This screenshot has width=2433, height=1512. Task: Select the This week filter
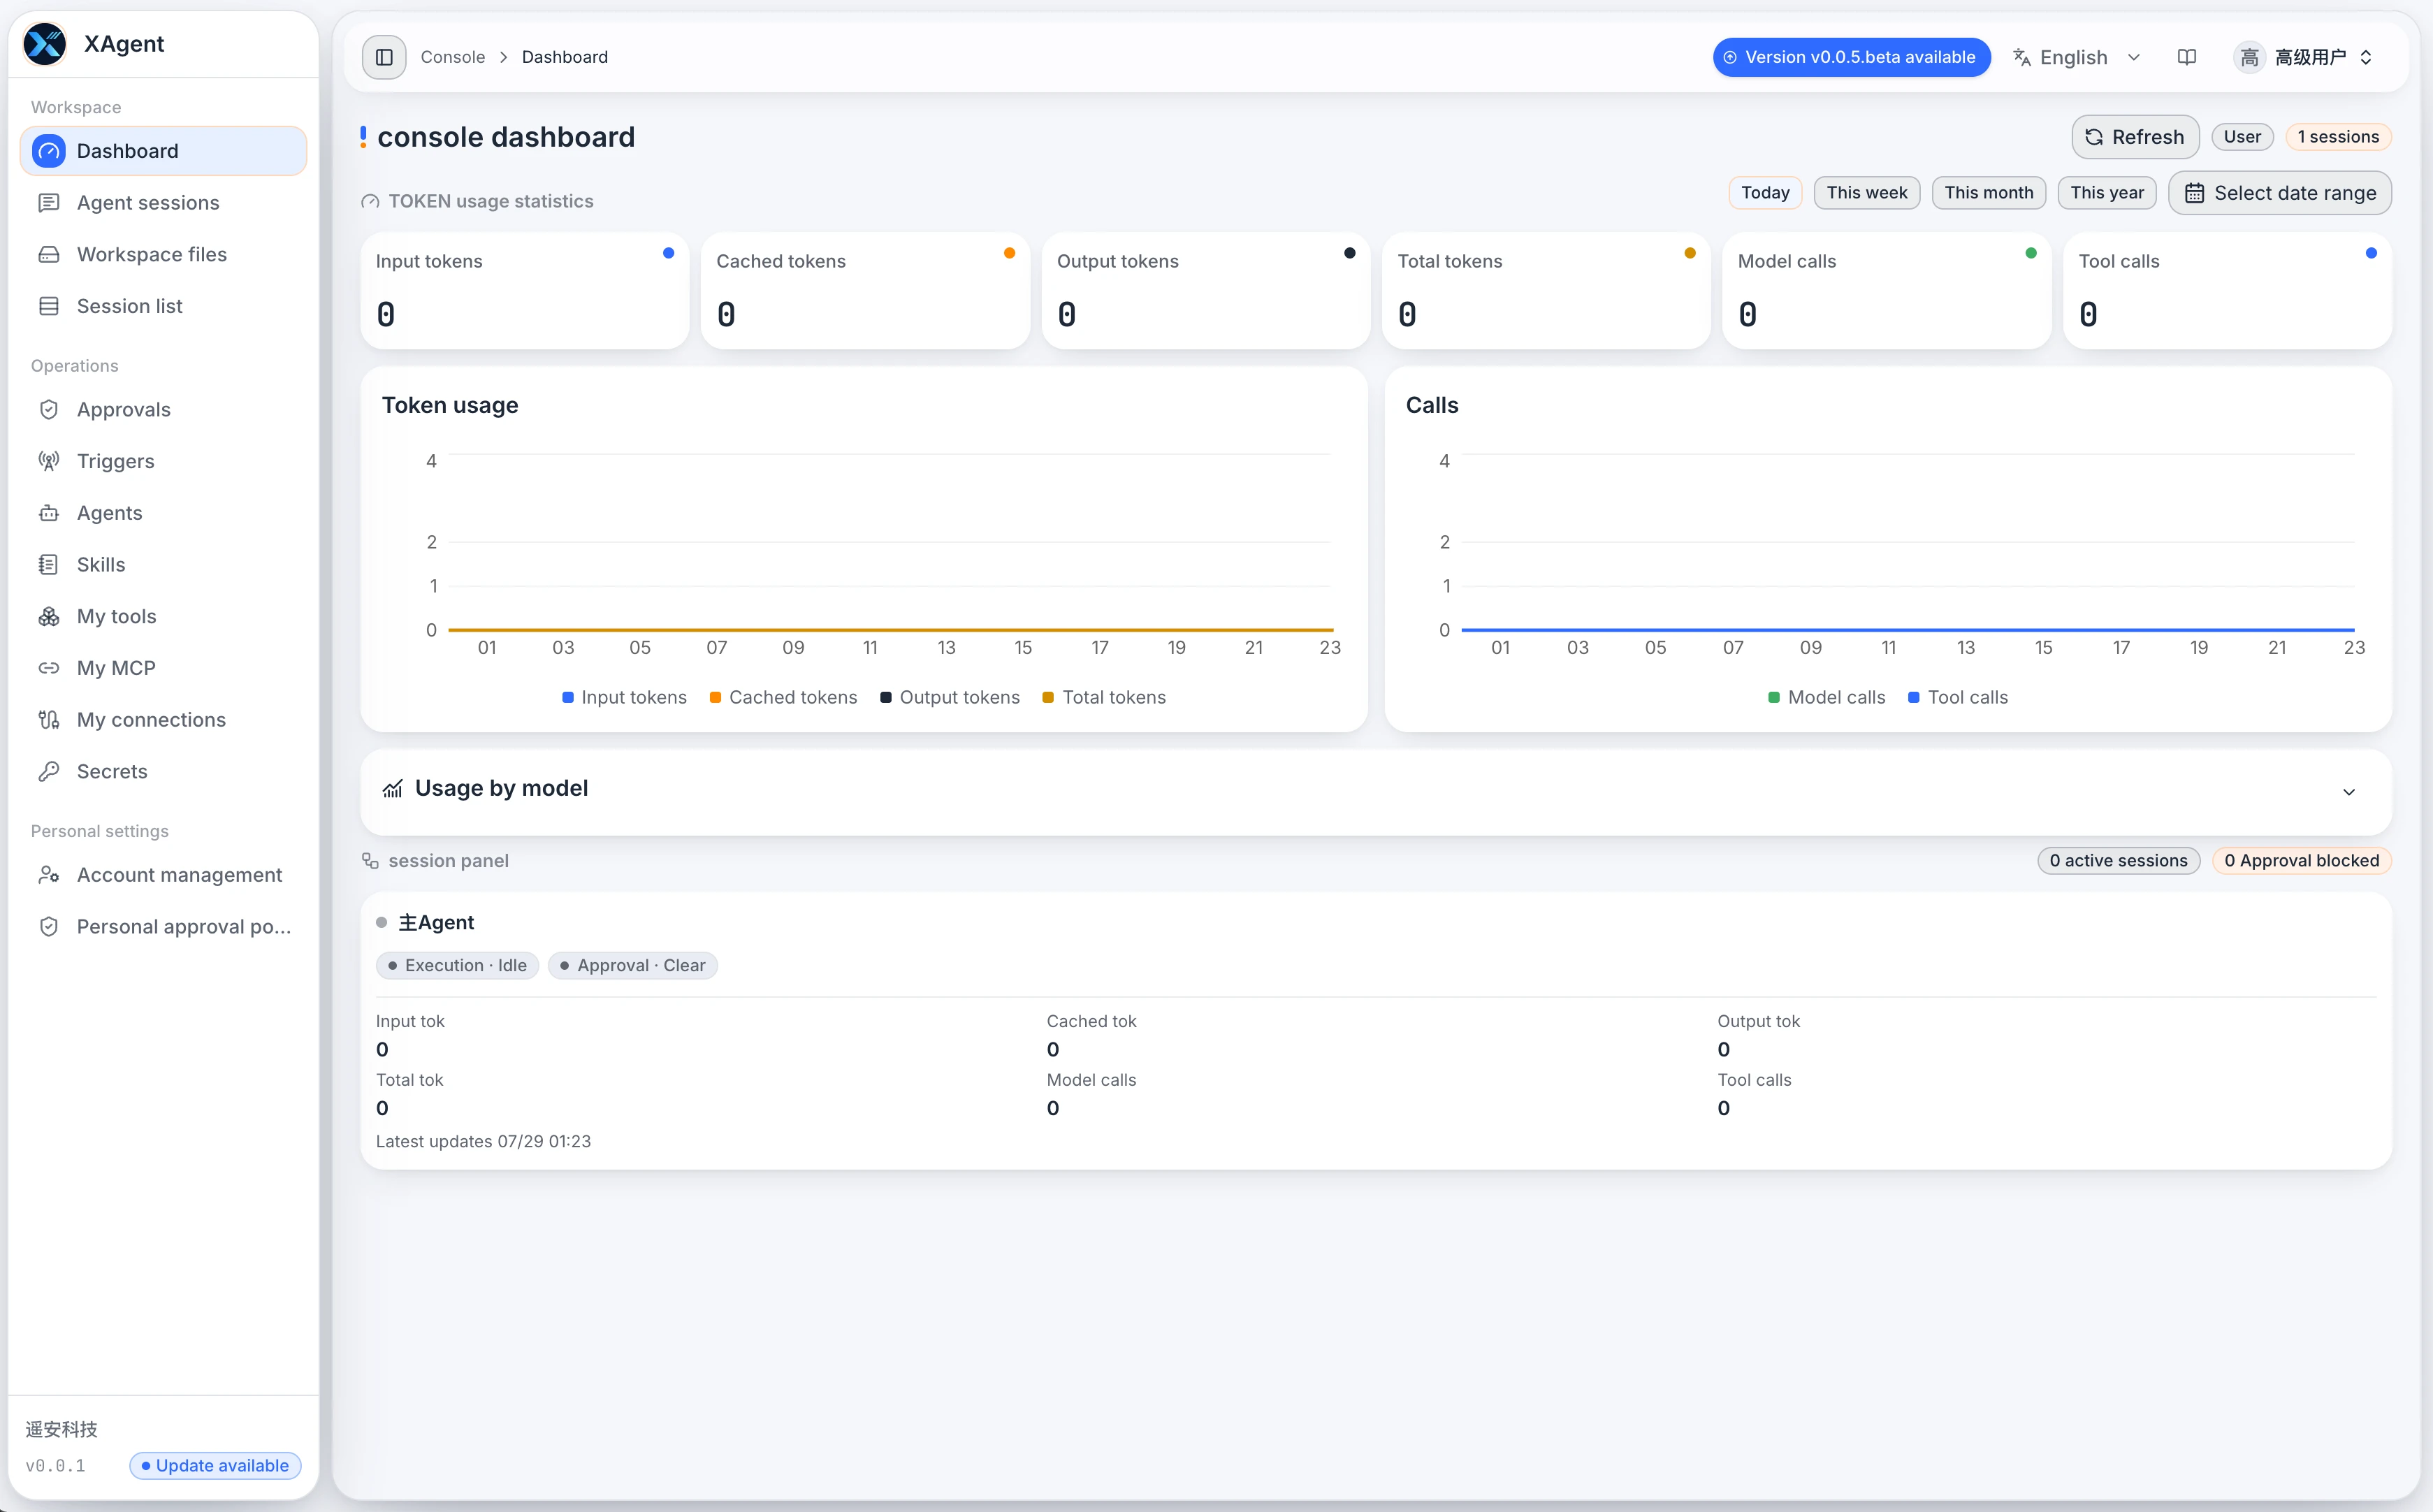tap(1866, 193)
